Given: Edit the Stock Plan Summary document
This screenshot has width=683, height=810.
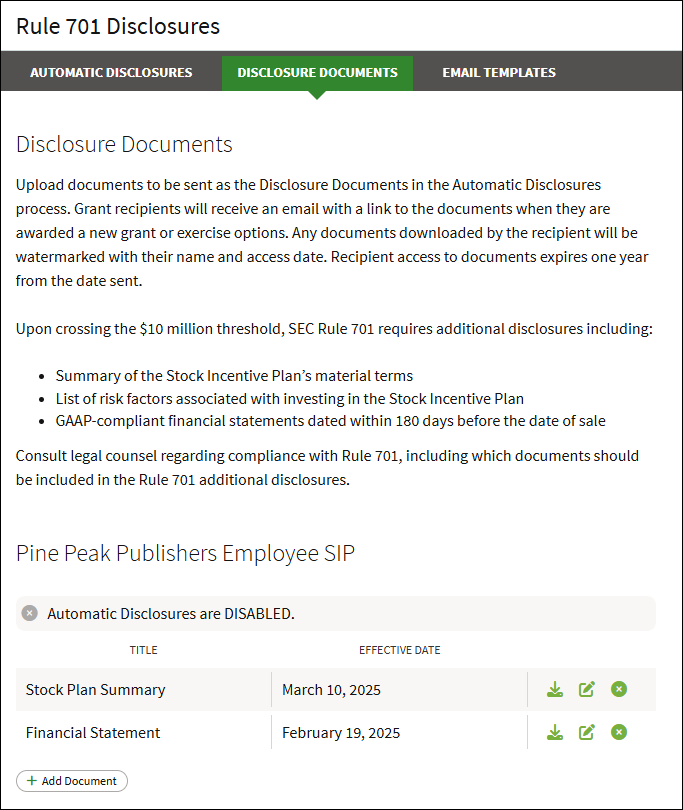Looking at the screenshot, I should 587,689.
